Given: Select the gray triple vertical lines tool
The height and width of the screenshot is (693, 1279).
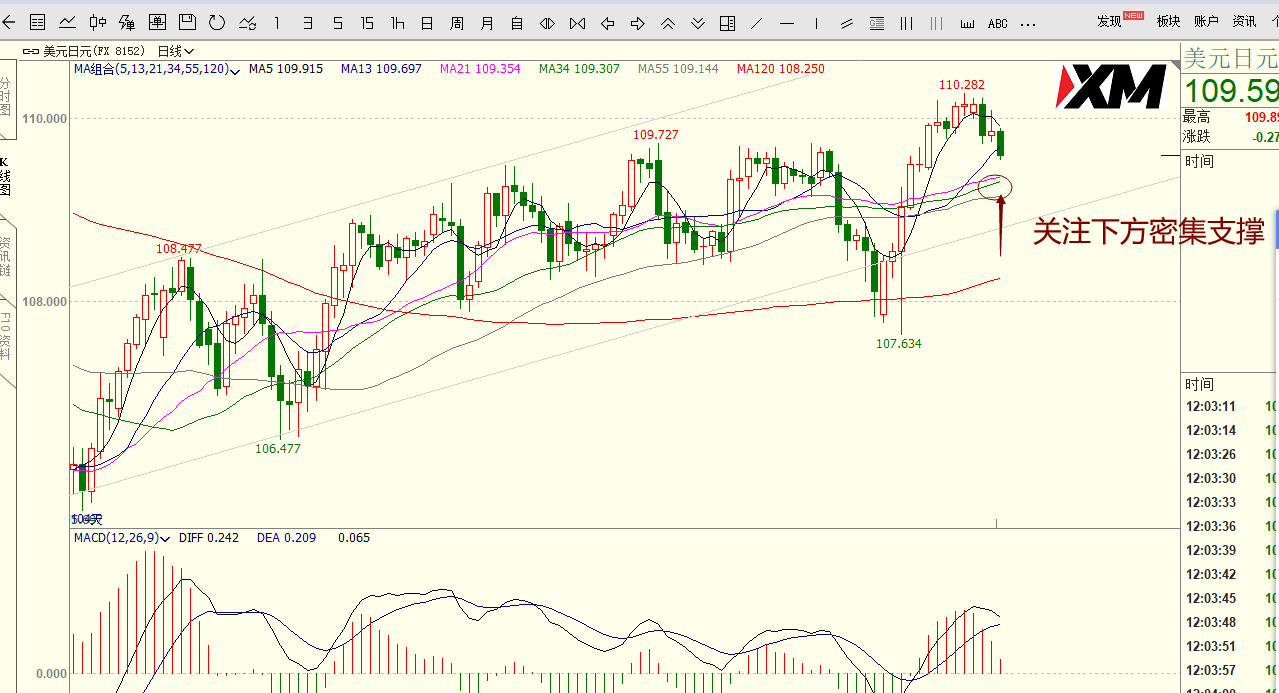Looking at the screenshot, I should (937, 22).
